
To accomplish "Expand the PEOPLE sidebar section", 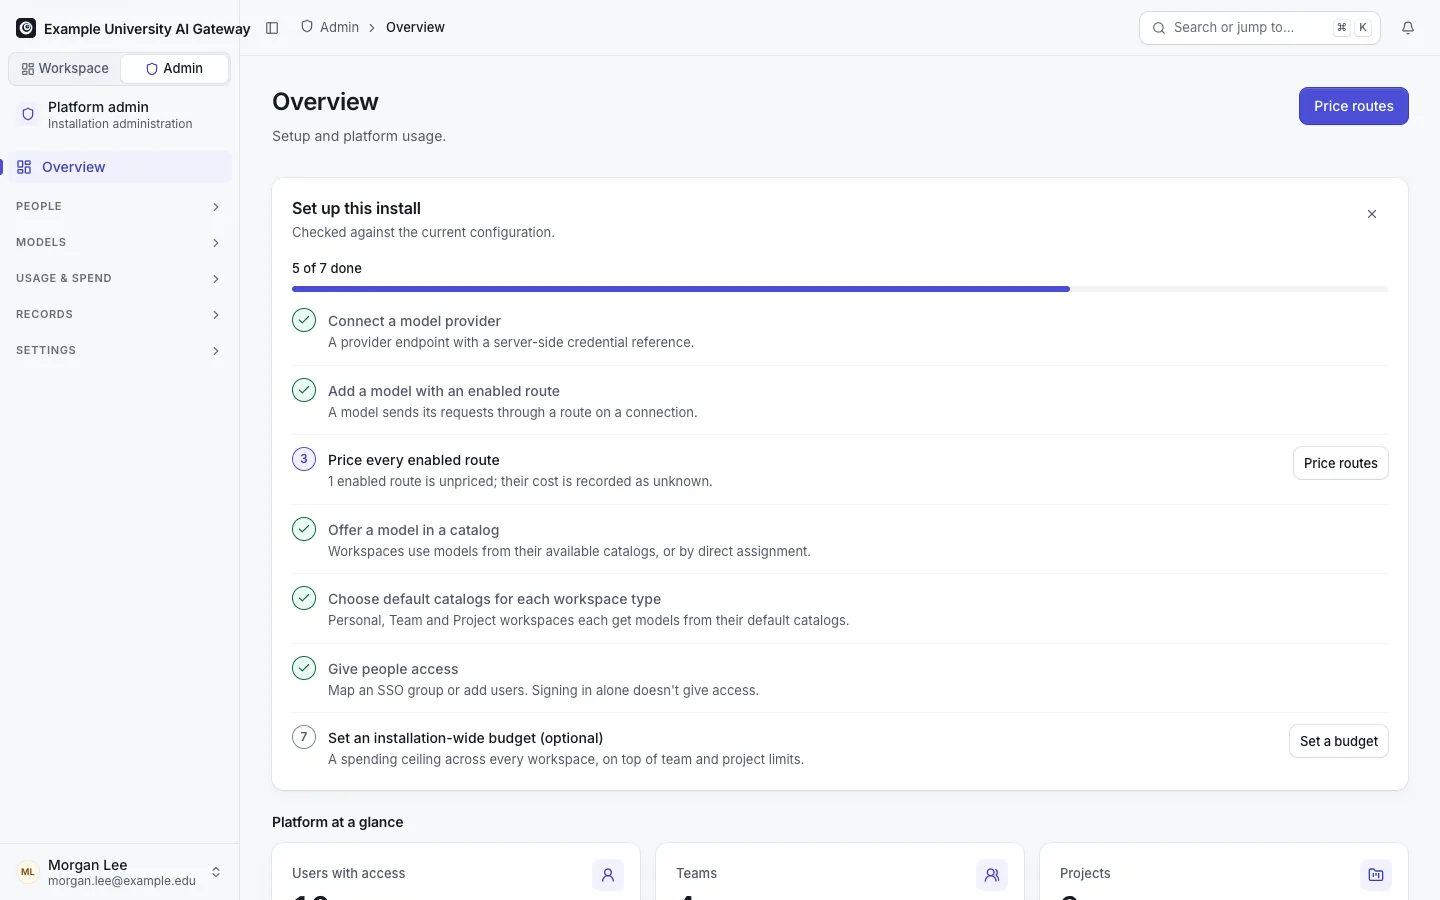I will (x=120, y=206).
